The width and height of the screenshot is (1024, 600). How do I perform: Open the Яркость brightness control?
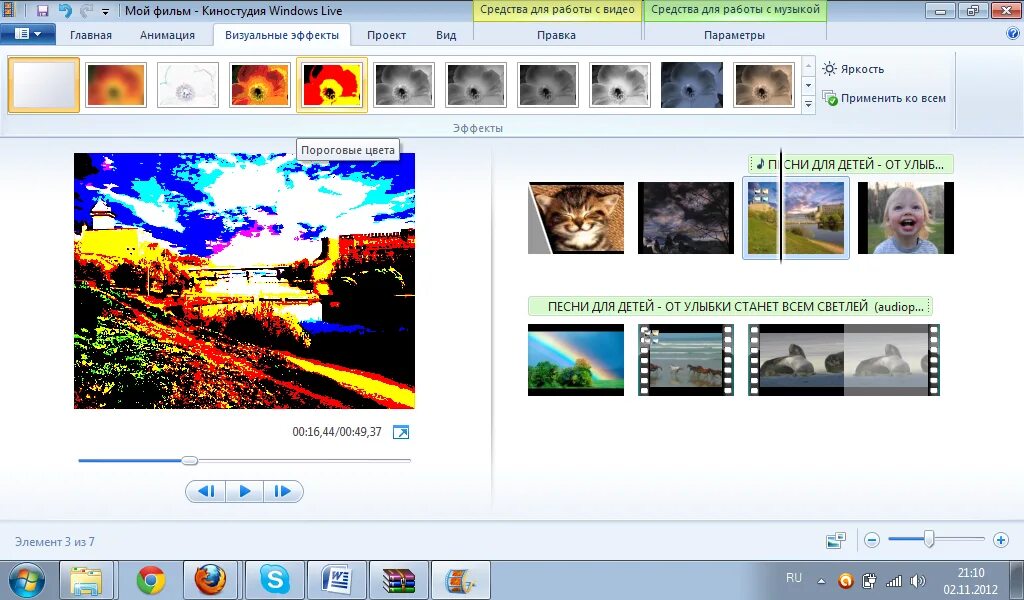[854, 69]
